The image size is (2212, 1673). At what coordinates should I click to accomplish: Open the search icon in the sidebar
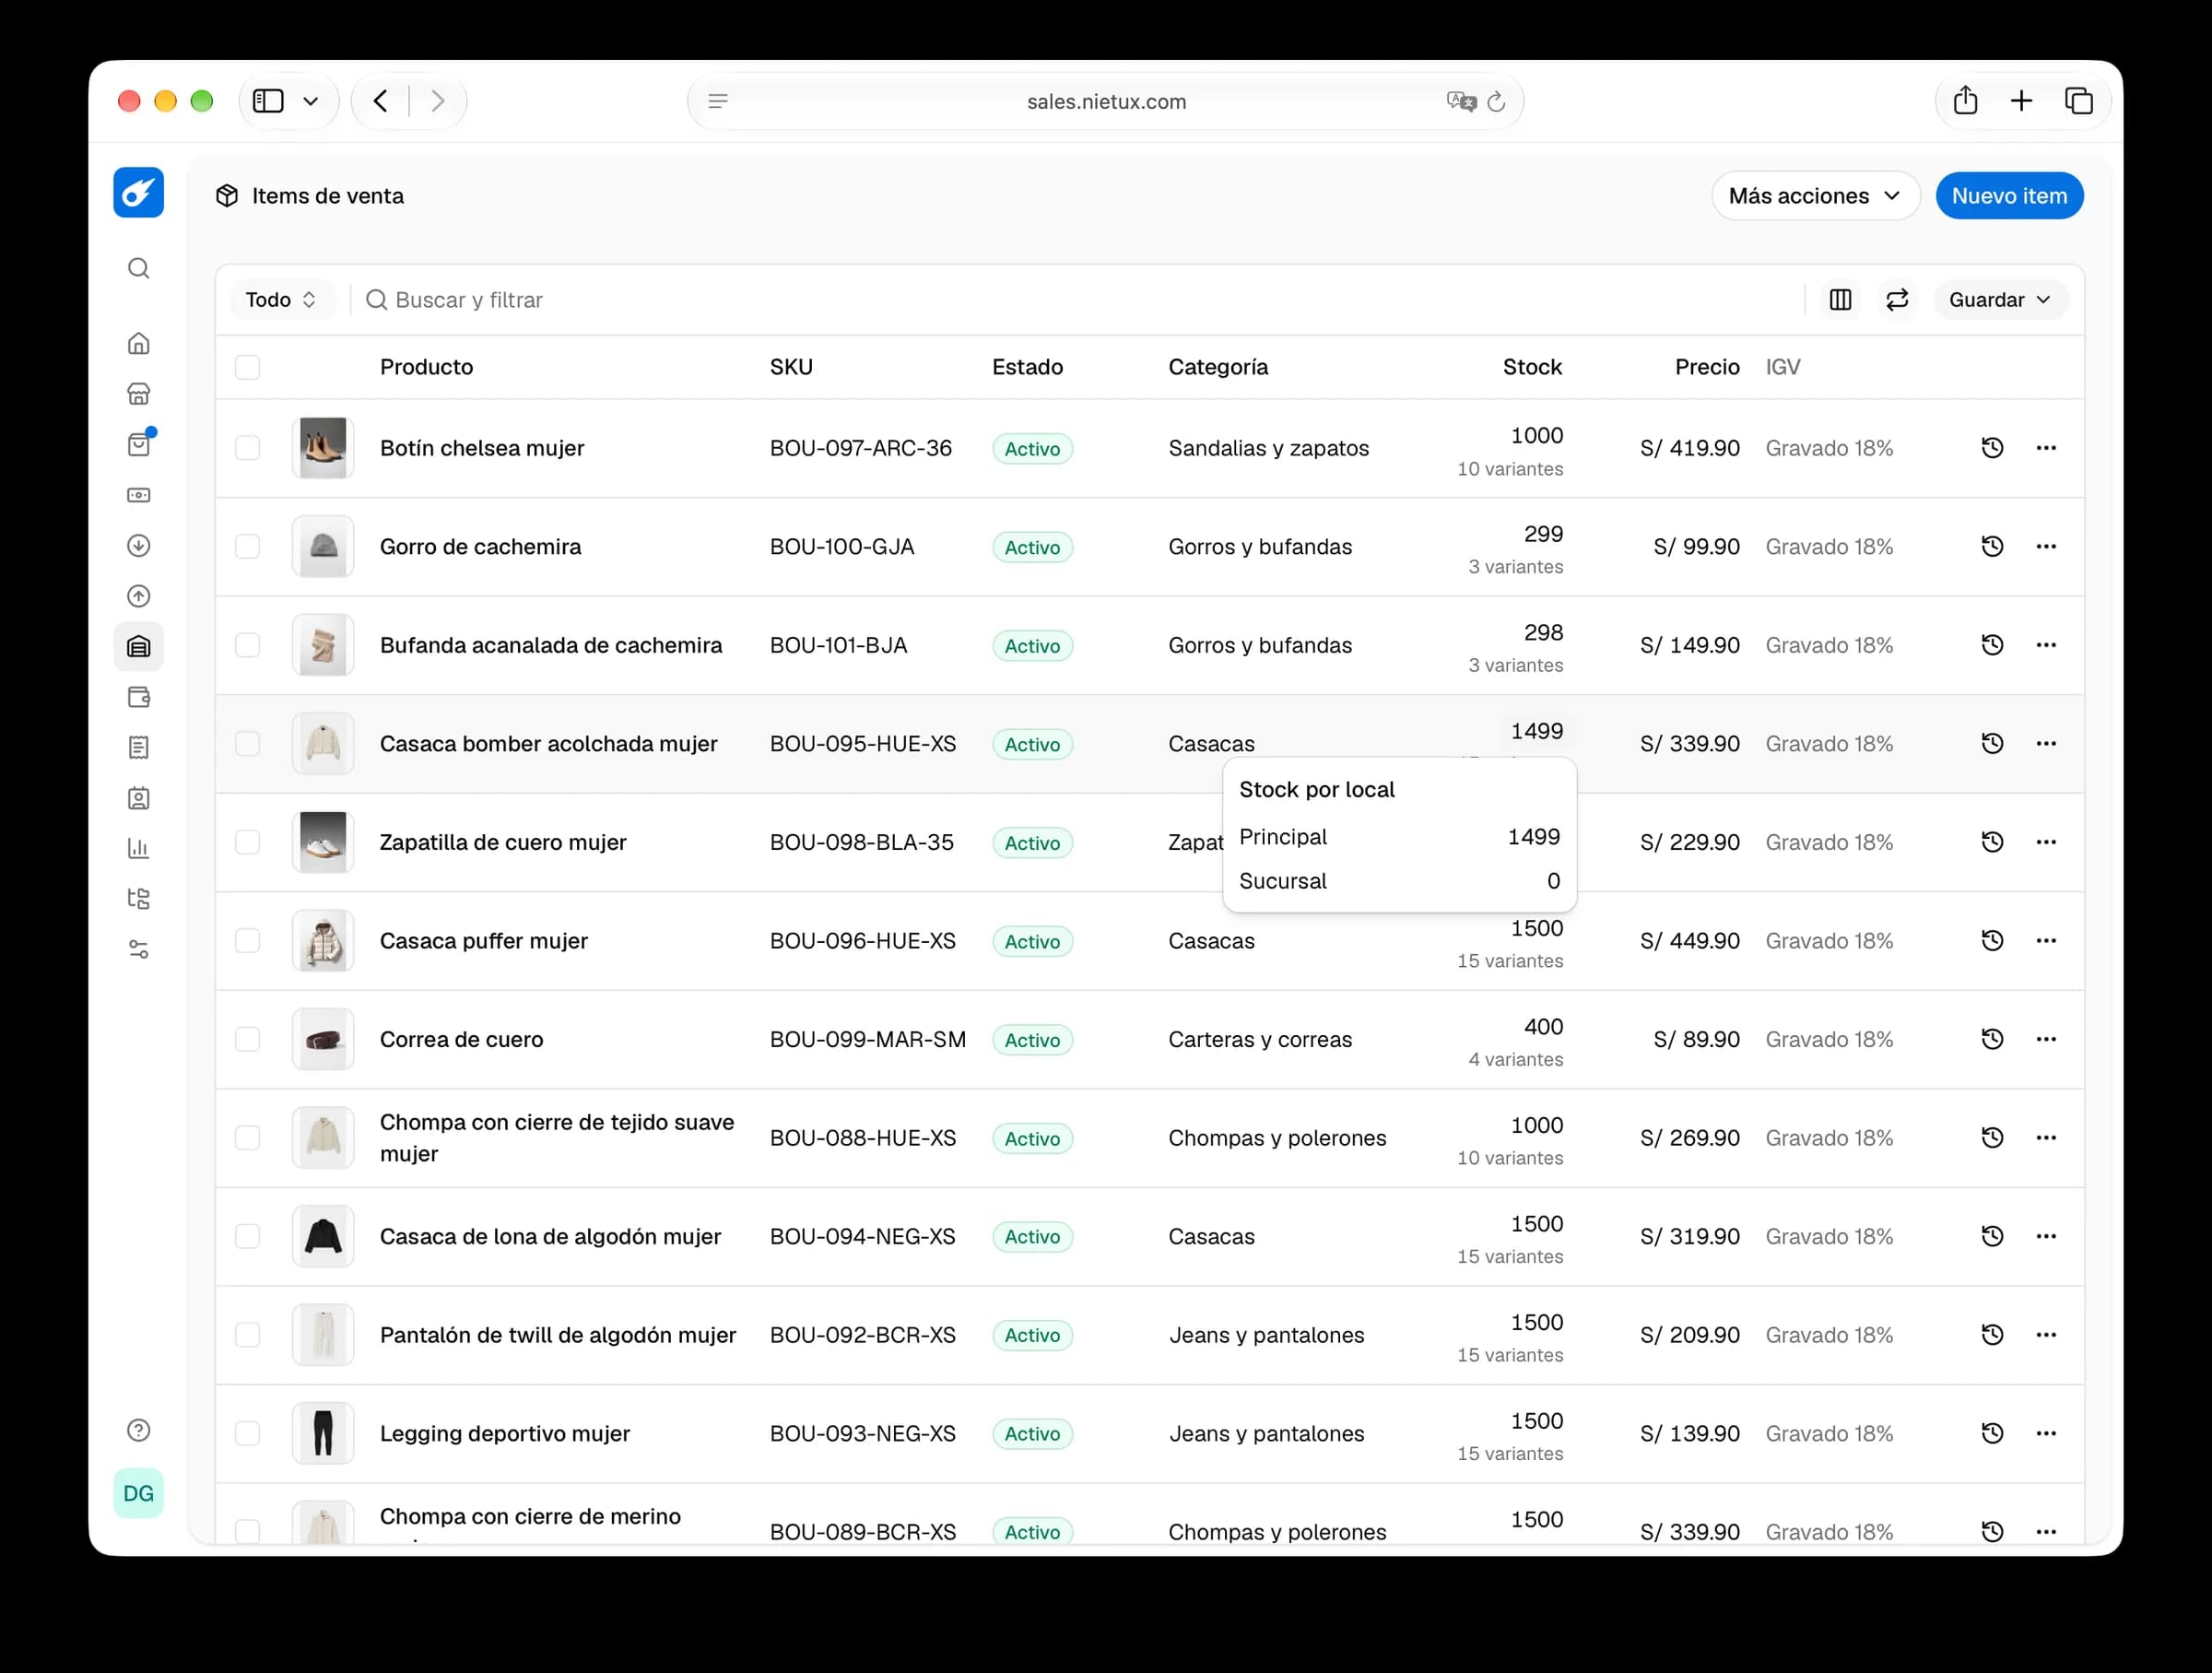pyautogui.click(x=139, y=269)
